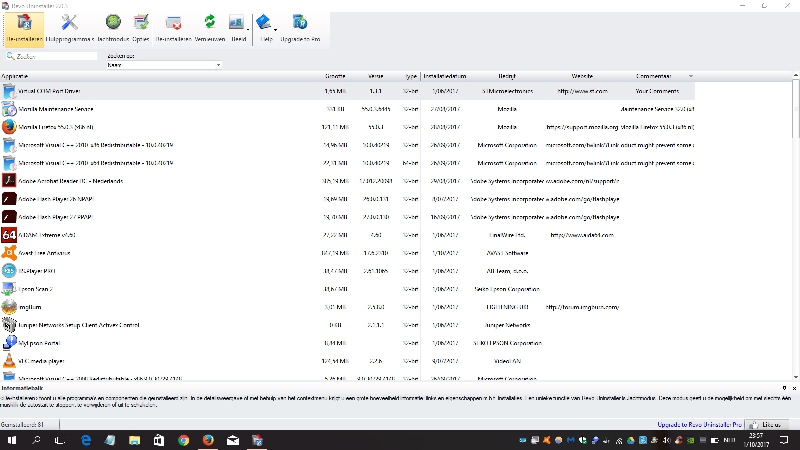
Task: Open Beeld view button
Action: click(236, 29)
